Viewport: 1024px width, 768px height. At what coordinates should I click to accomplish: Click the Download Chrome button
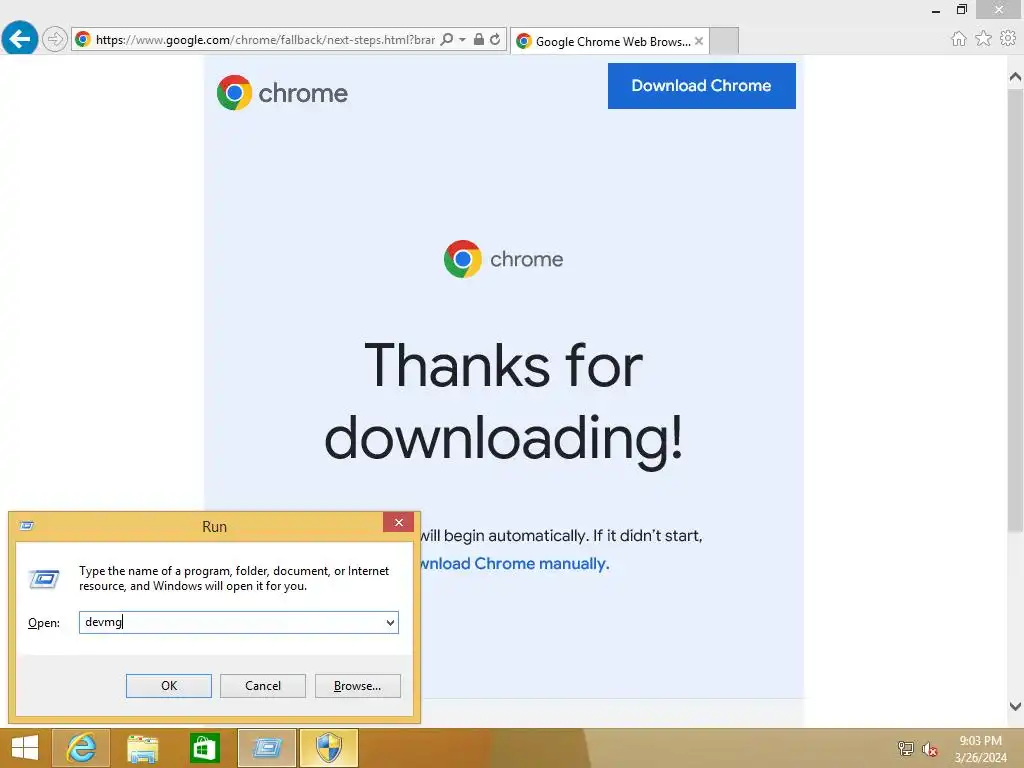point(701,86)
